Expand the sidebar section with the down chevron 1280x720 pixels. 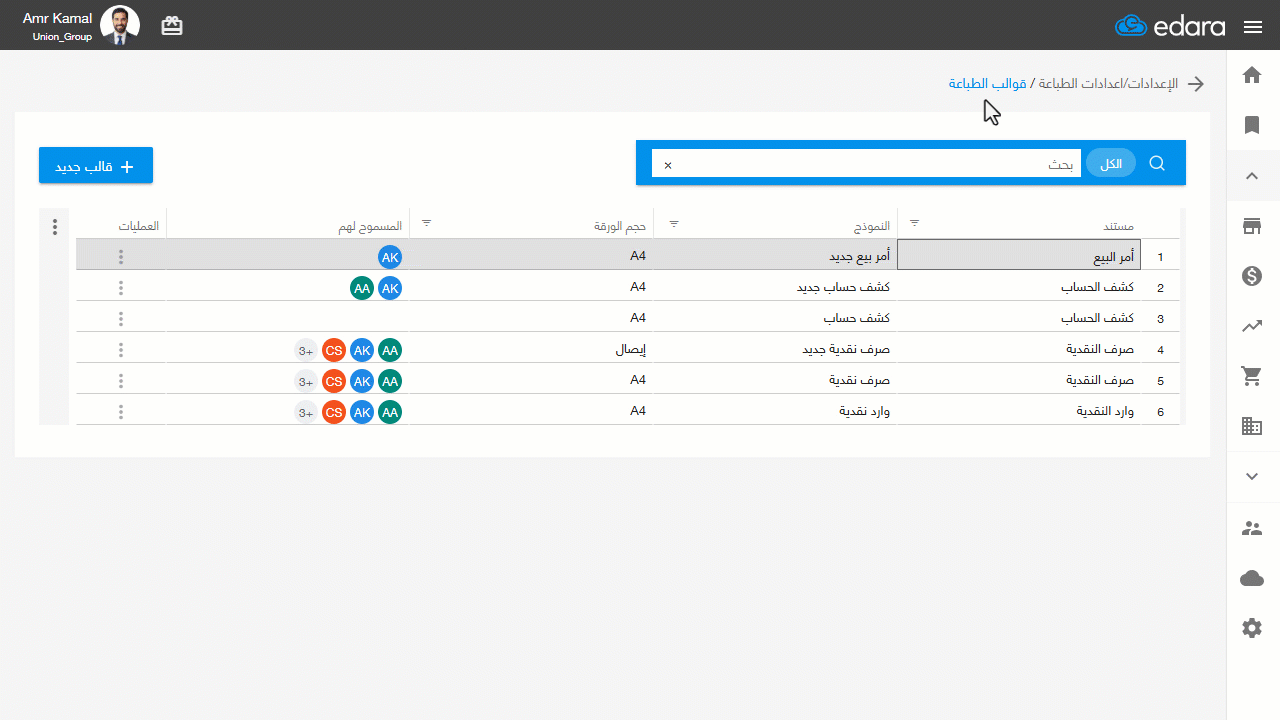click(1252, 476)
